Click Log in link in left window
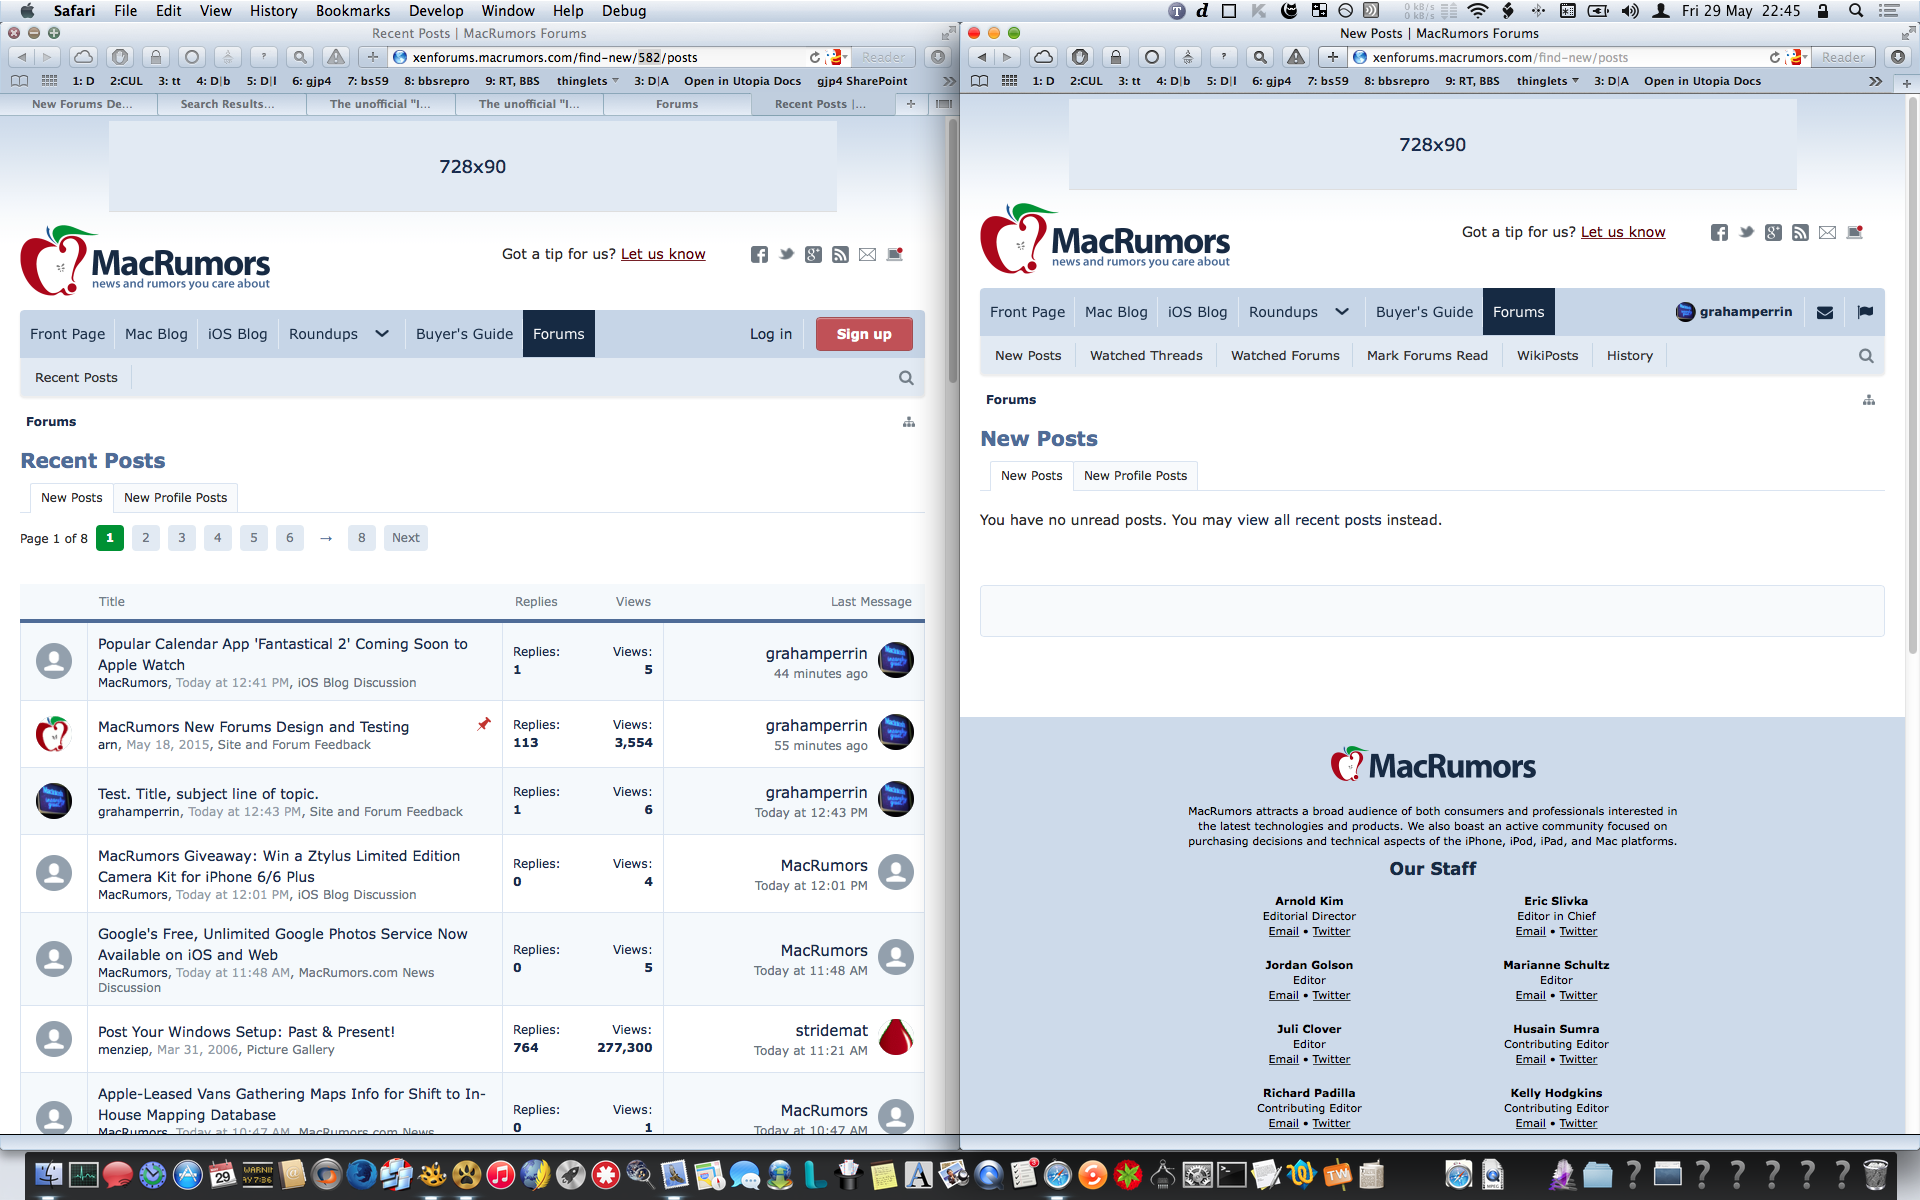 tap(771, 334)
